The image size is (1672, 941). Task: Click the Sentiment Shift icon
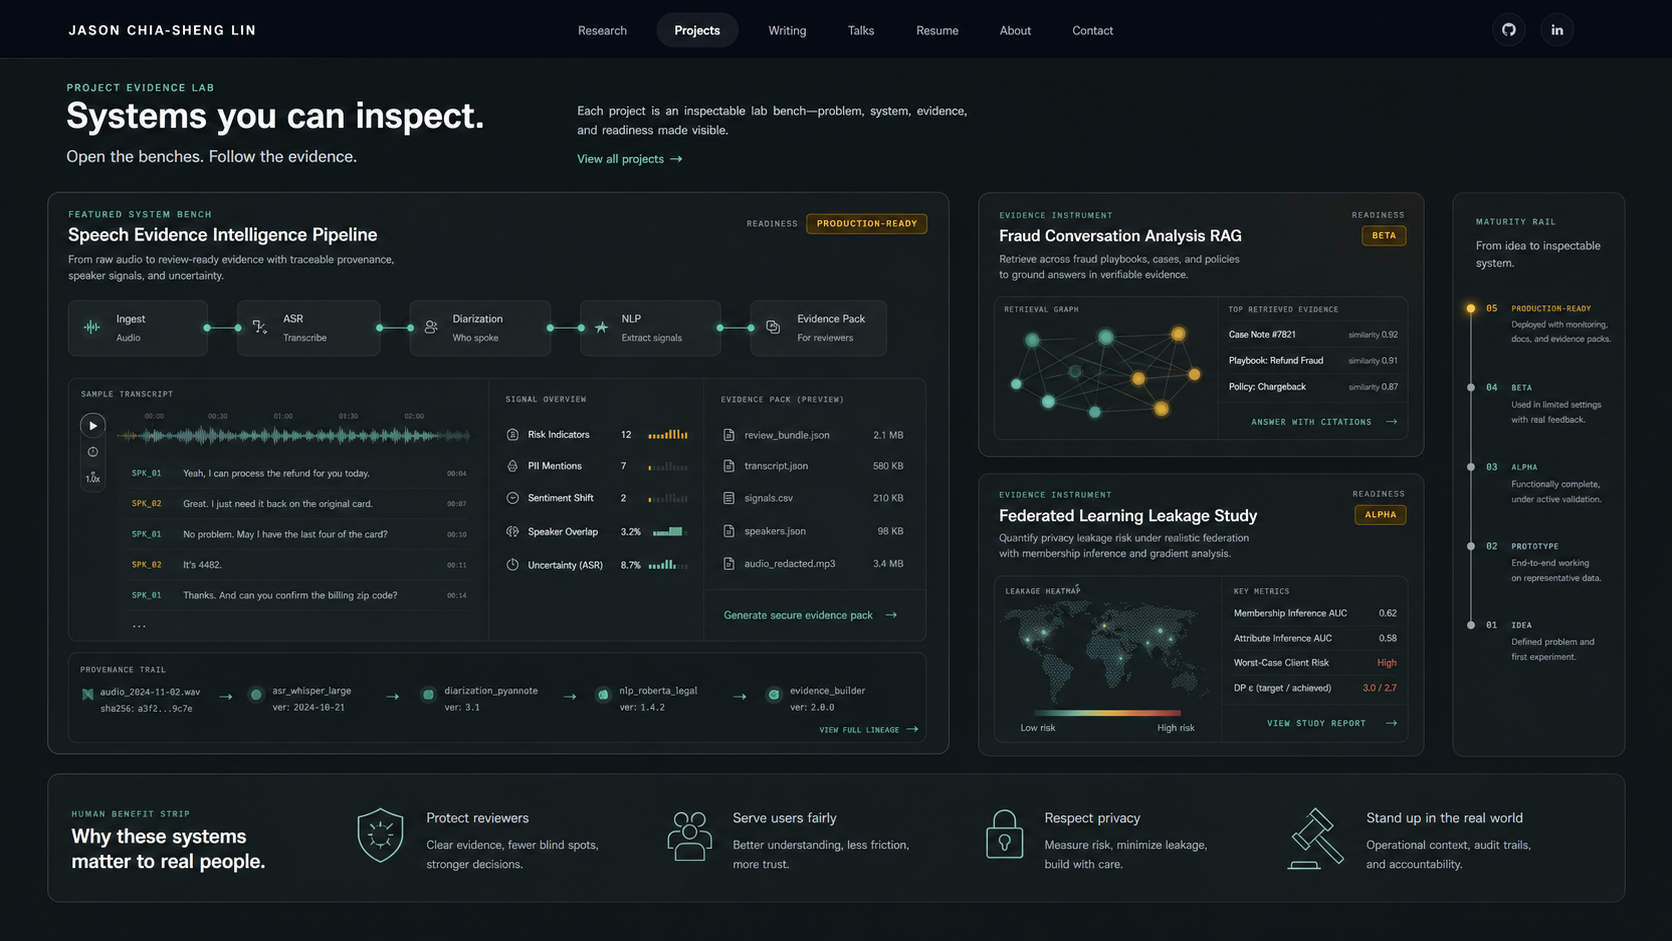[x=513, y=498]
